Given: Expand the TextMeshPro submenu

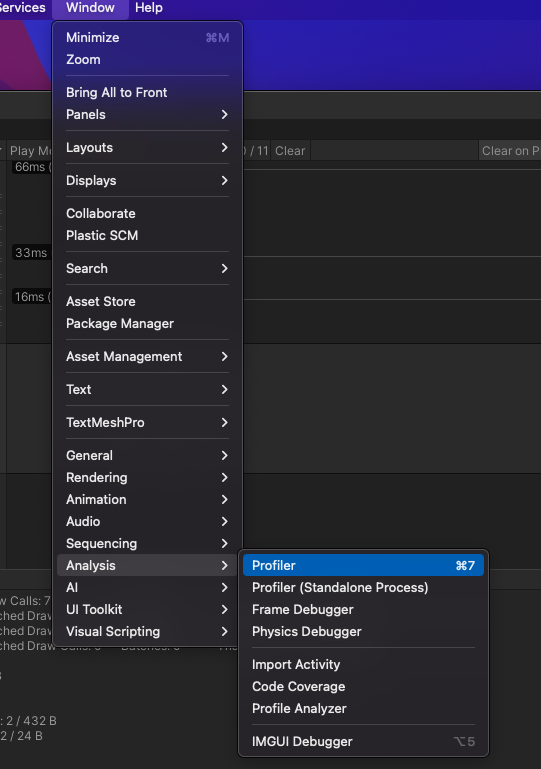Looking at the screenshot, I should coord(147,422).
